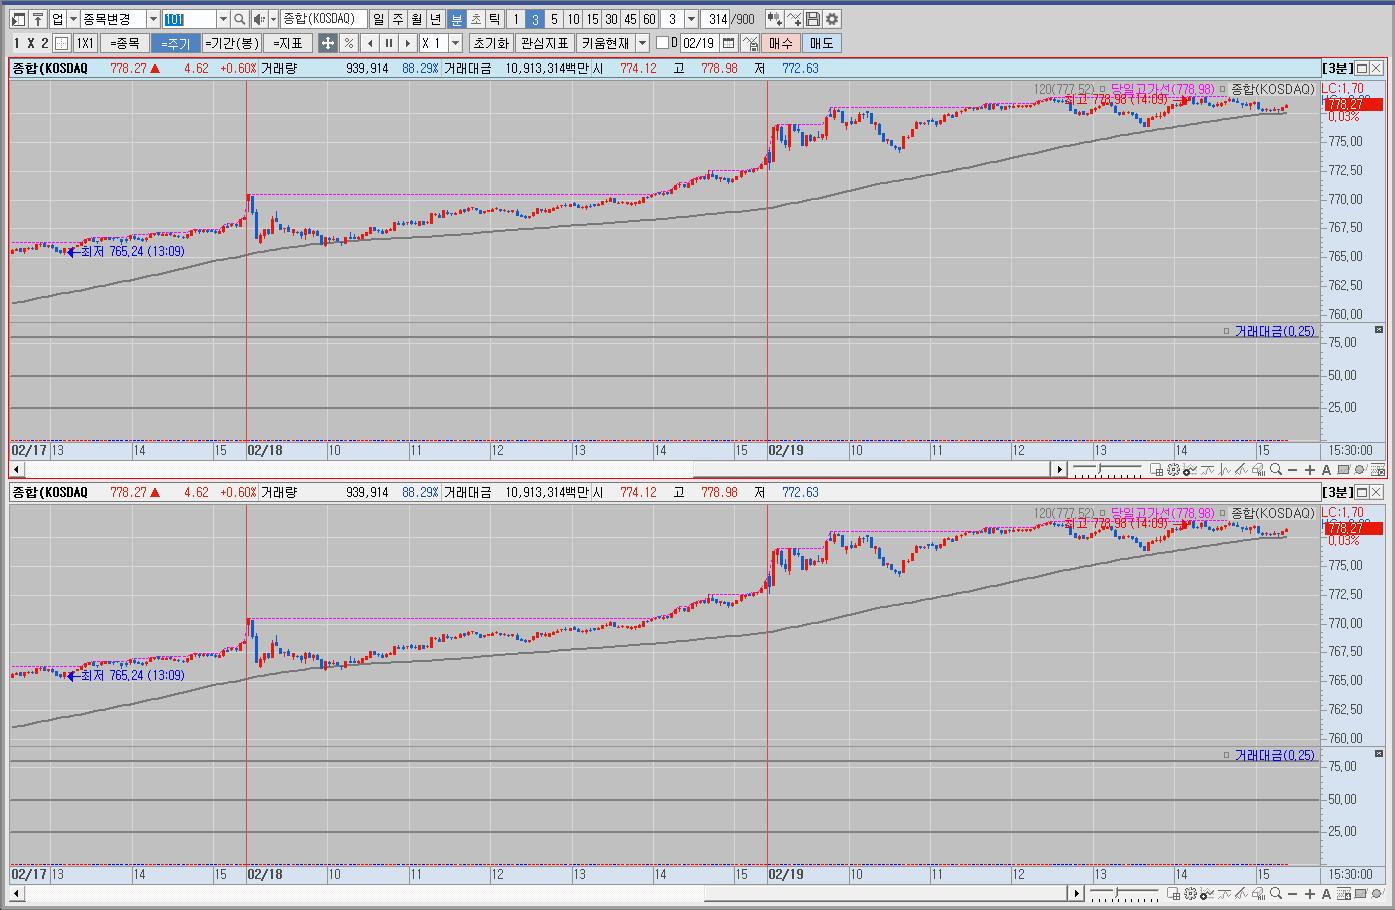Select the crosshair cursor tool
The height and width of the screenshot is (910, 1395).
pos(328,43)
